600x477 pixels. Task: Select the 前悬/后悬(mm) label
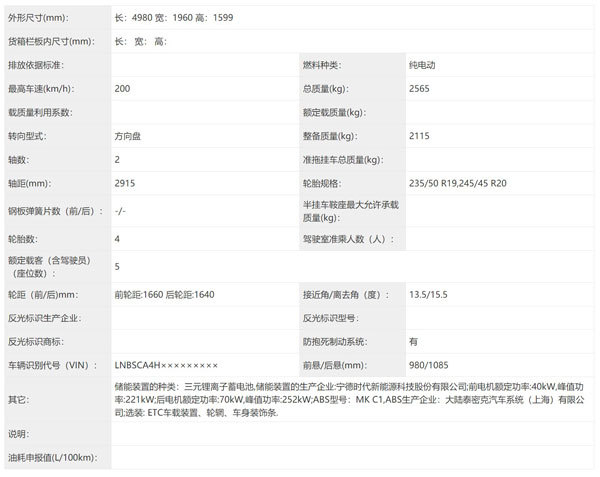click(x=335, y=365)
